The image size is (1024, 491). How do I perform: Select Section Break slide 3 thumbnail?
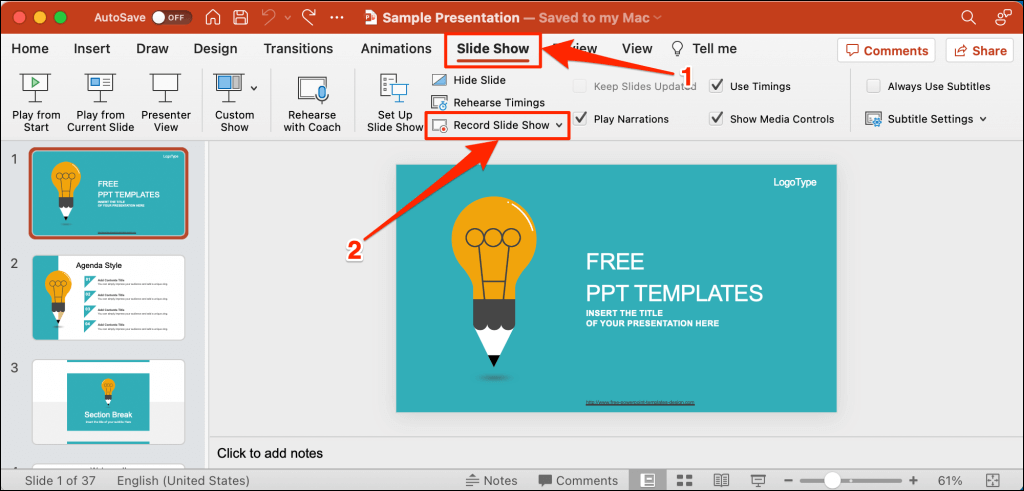108,402
